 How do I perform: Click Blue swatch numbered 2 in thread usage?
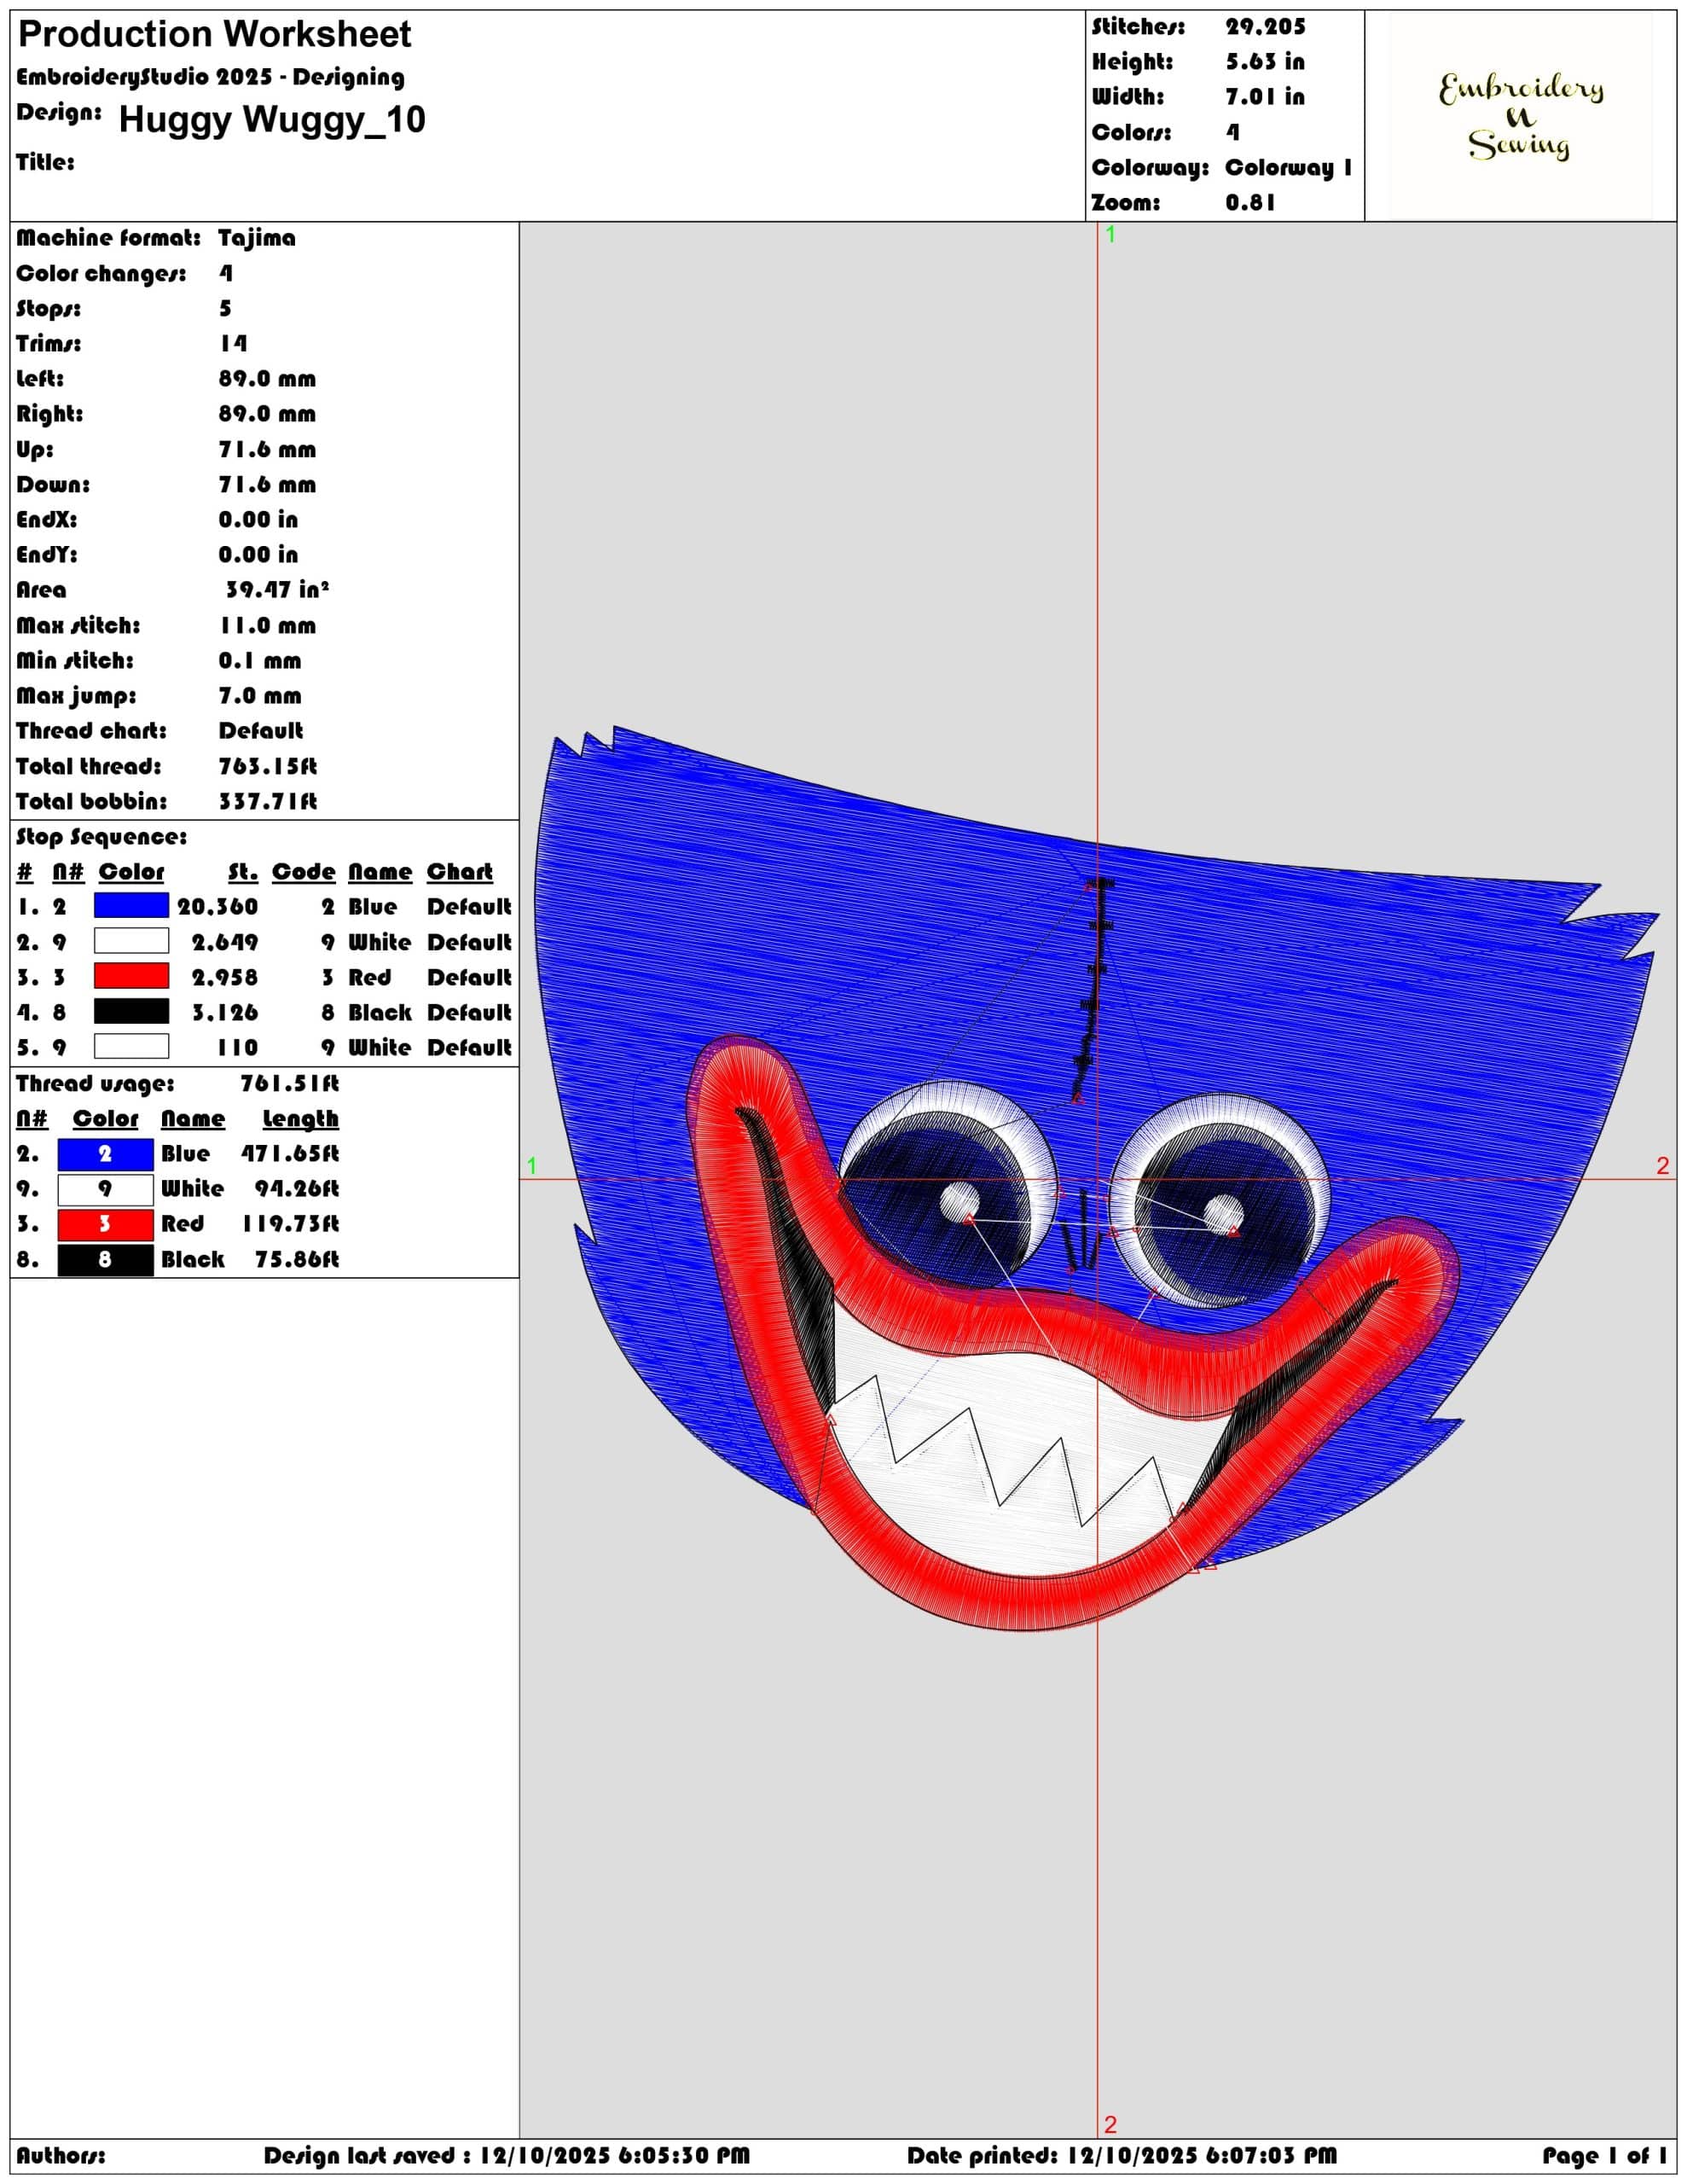click(x=106, y=1154)
